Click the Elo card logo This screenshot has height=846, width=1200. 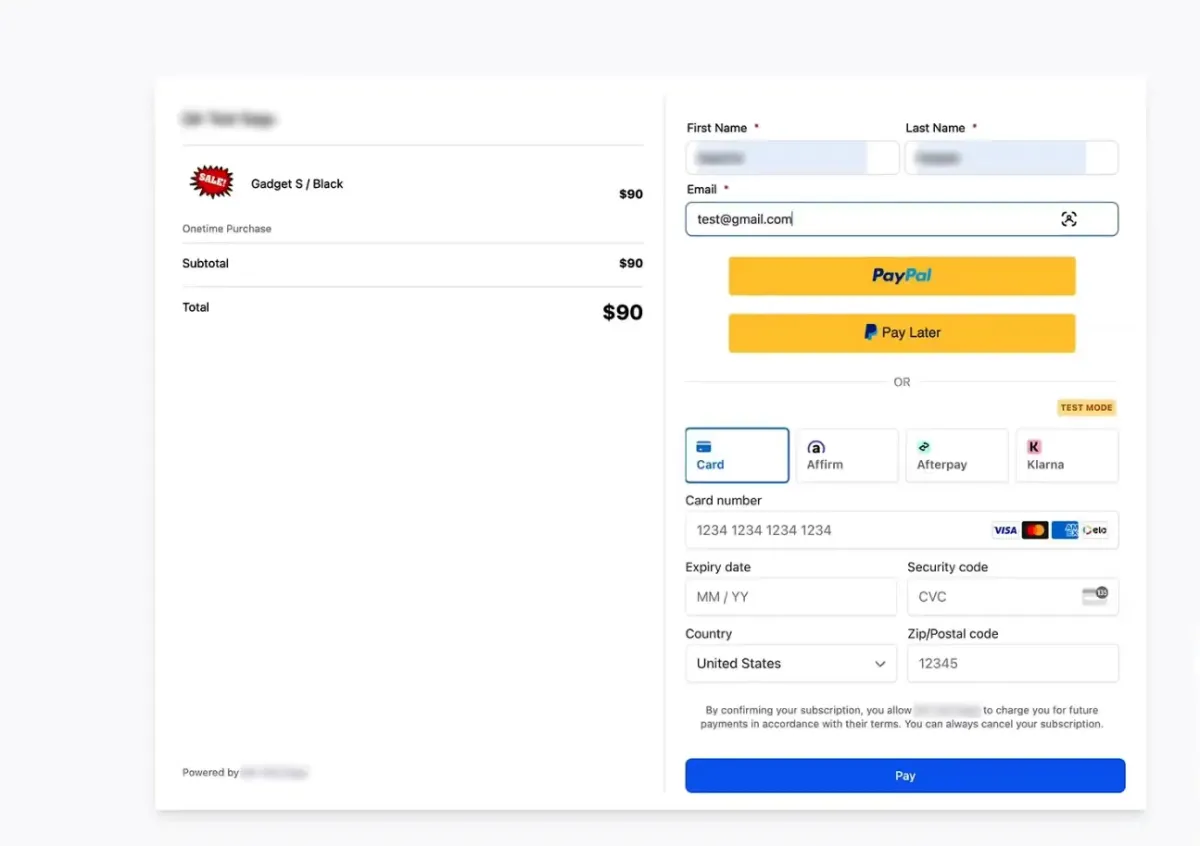pyautogui.click(x=1095, y=530)
